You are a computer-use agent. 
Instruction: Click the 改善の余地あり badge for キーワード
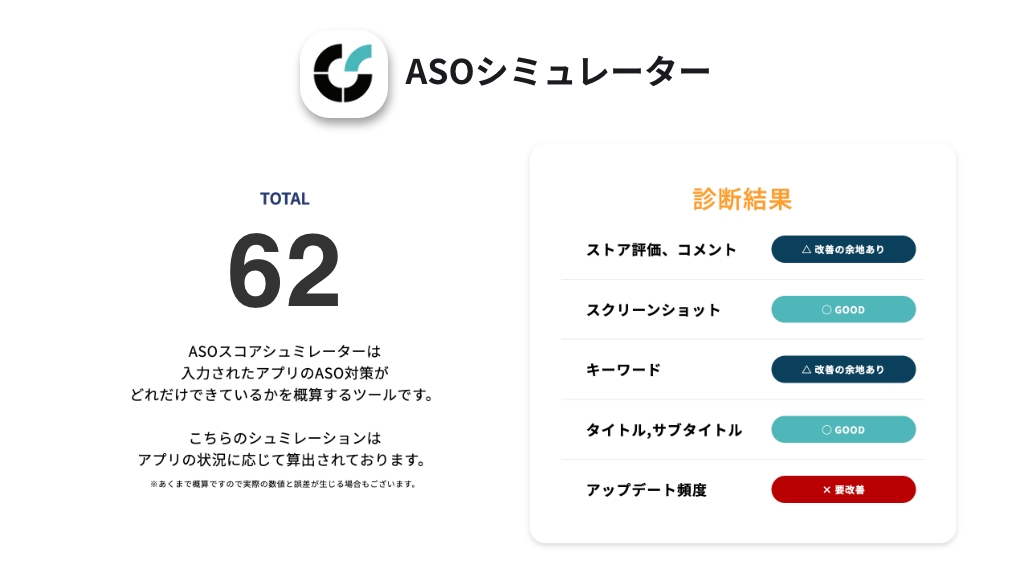click(843, 370)
